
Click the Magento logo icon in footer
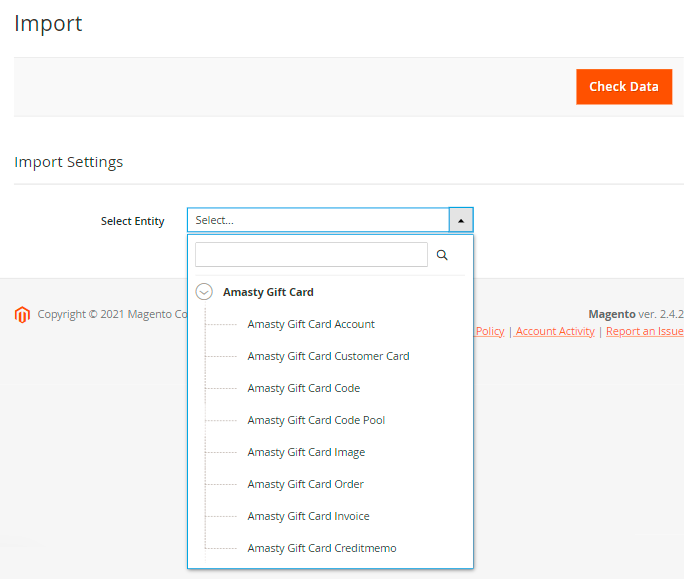22,315
